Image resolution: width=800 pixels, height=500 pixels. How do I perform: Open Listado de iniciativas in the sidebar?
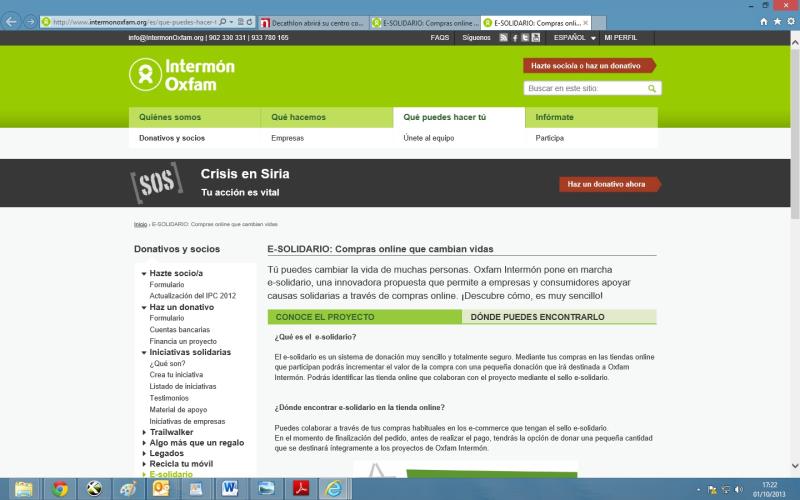point(183,387)
